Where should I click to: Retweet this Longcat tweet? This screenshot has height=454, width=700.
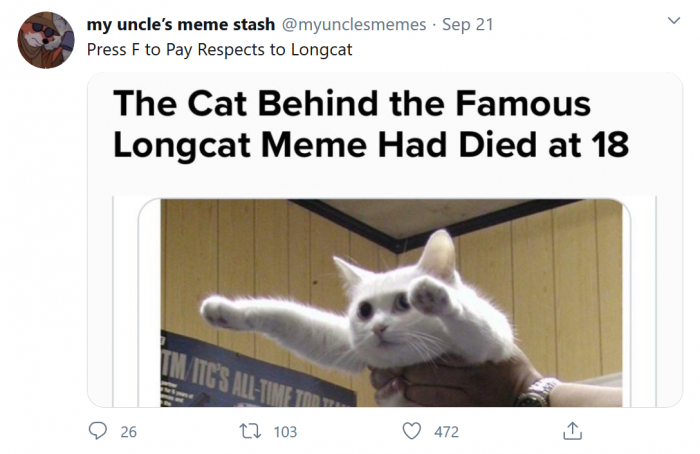point(255,431)
